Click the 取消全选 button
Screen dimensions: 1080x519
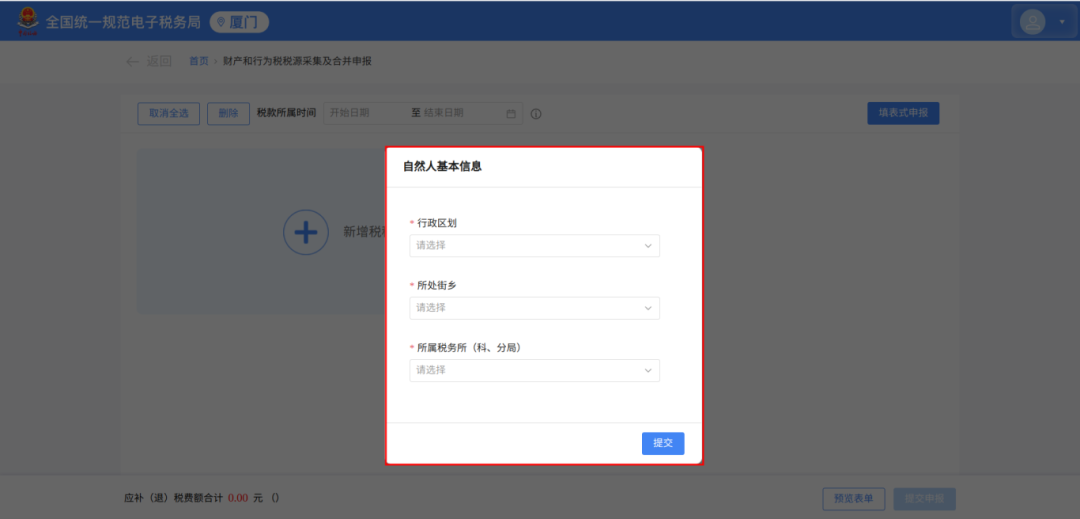point(169,114)
